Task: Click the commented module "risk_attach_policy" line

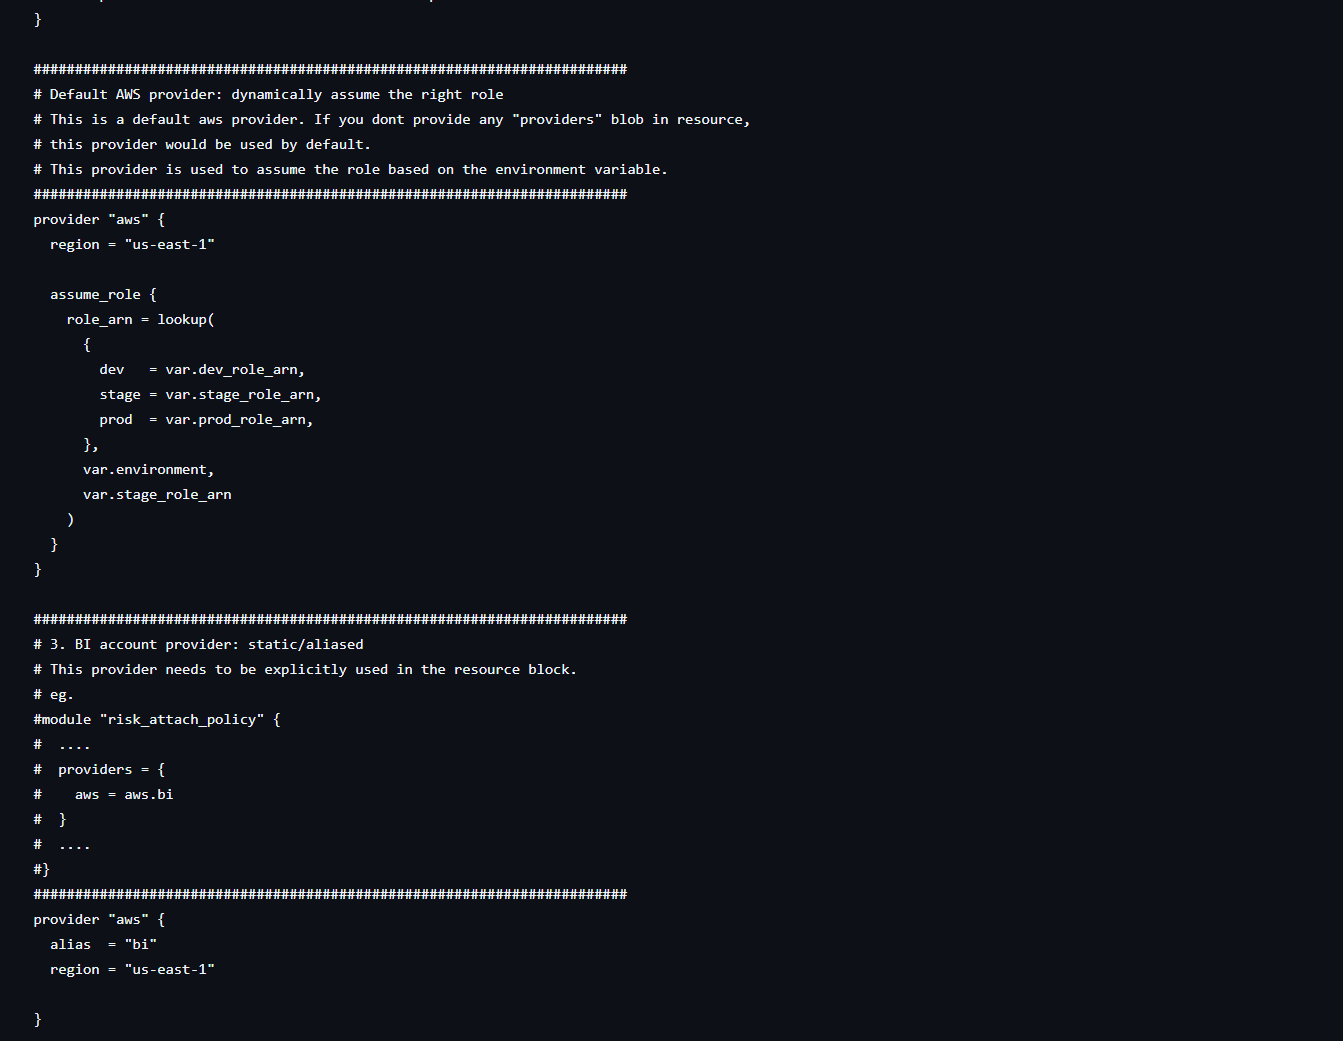Action: (157, 720)
